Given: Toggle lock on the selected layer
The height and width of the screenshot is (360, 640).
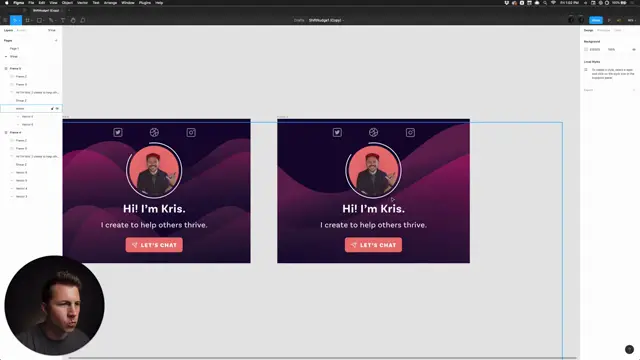Looking at the screenshot, I should (52, 109).
